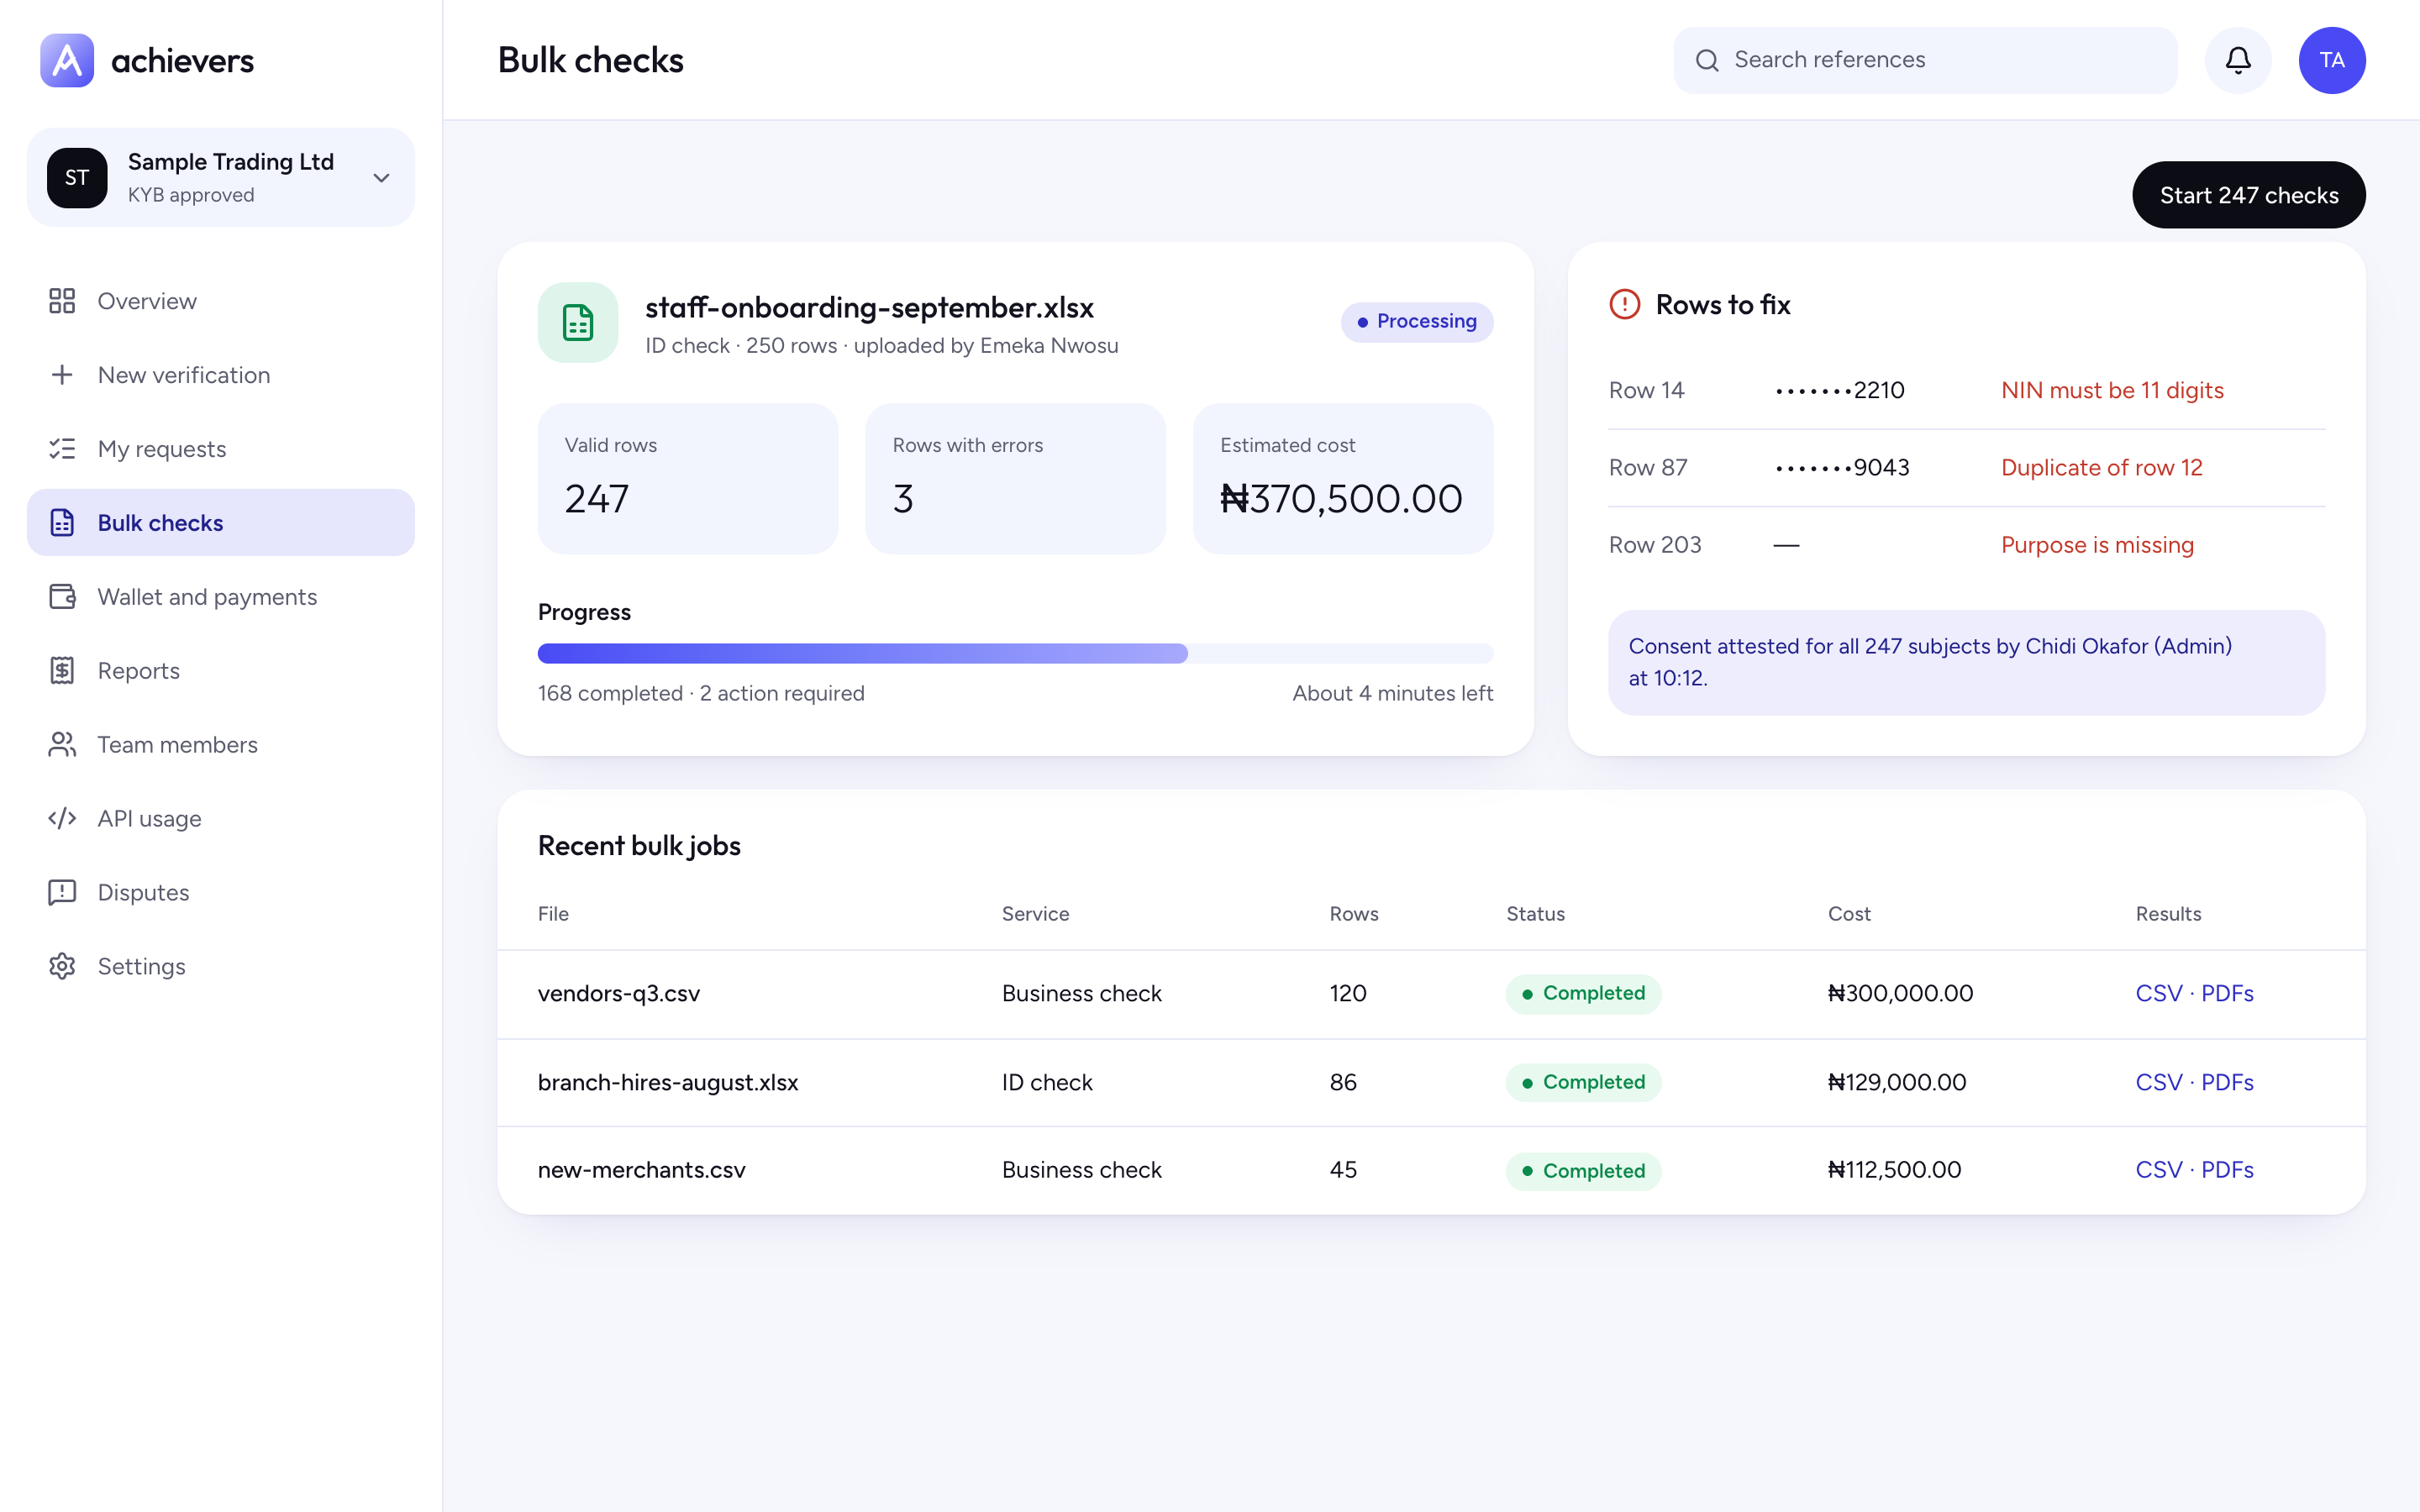Open Settings gear icon
Screen dimensions: 2420x1512
[62, 967]
